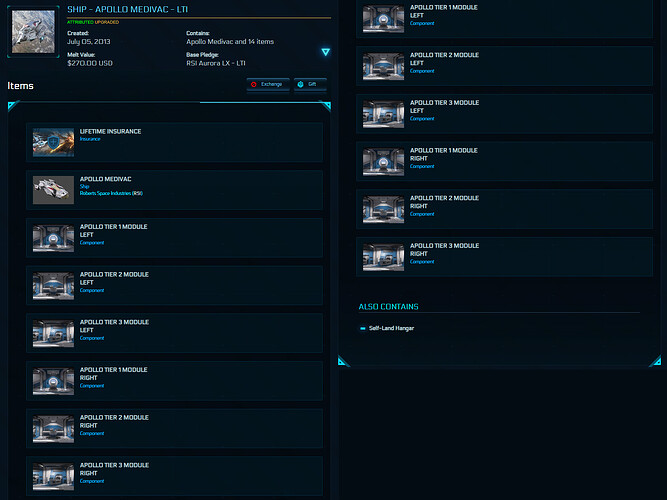Viewport: 667px width, 500px height.
Task: Click the Roberts Space Industries link
Action: pyautogui.click(x=110, y=193)
